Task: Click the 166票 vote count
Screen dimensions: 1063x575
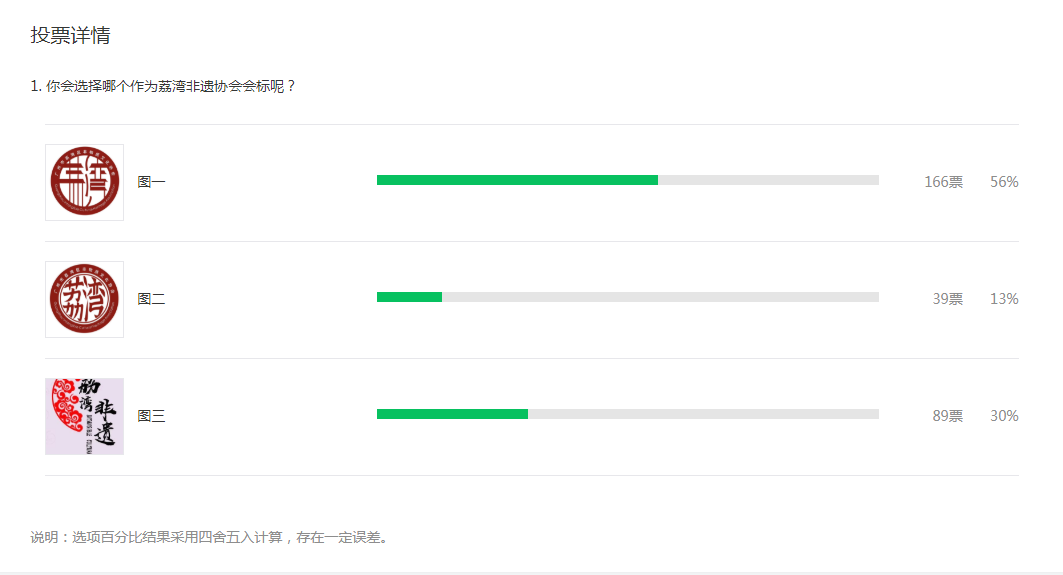Action: coord(943,182)
